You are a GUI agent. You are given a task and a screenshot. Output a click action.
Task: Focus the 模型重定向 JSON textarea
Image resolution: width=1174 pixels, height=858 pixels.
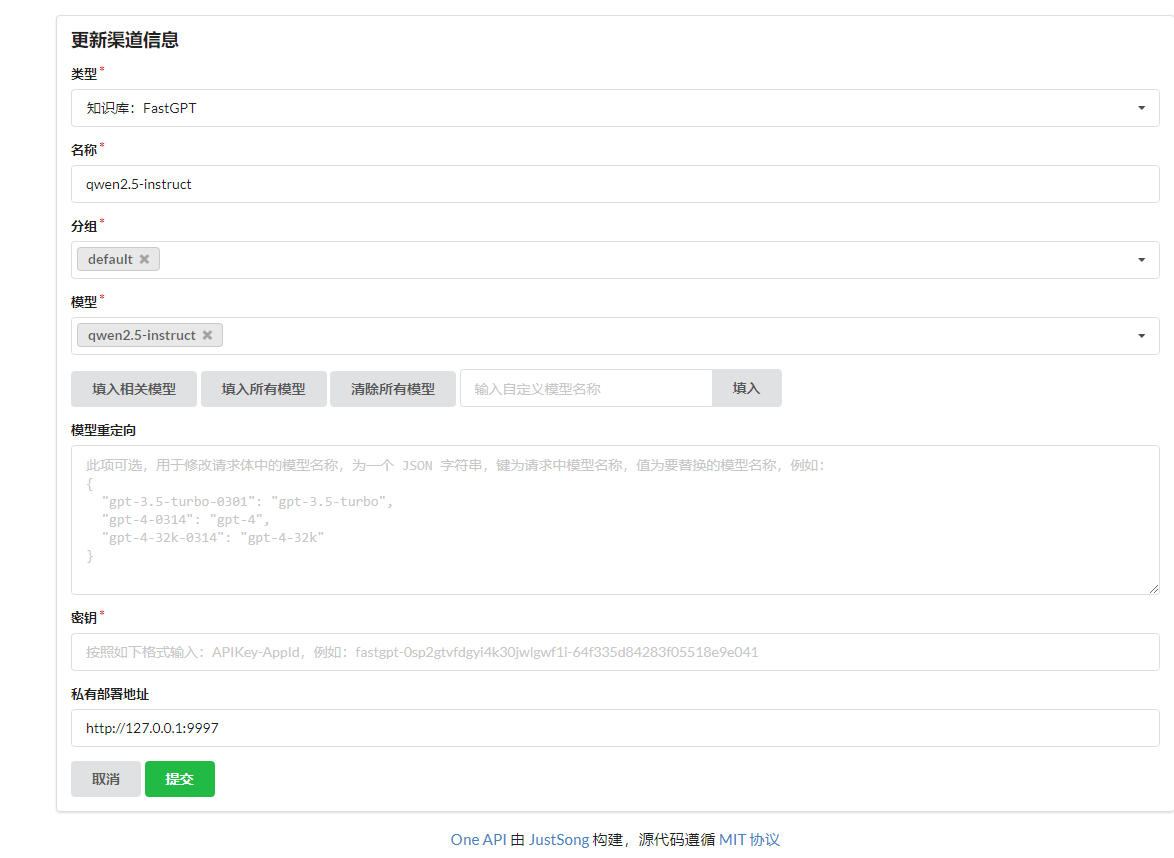tap(615, 520)
